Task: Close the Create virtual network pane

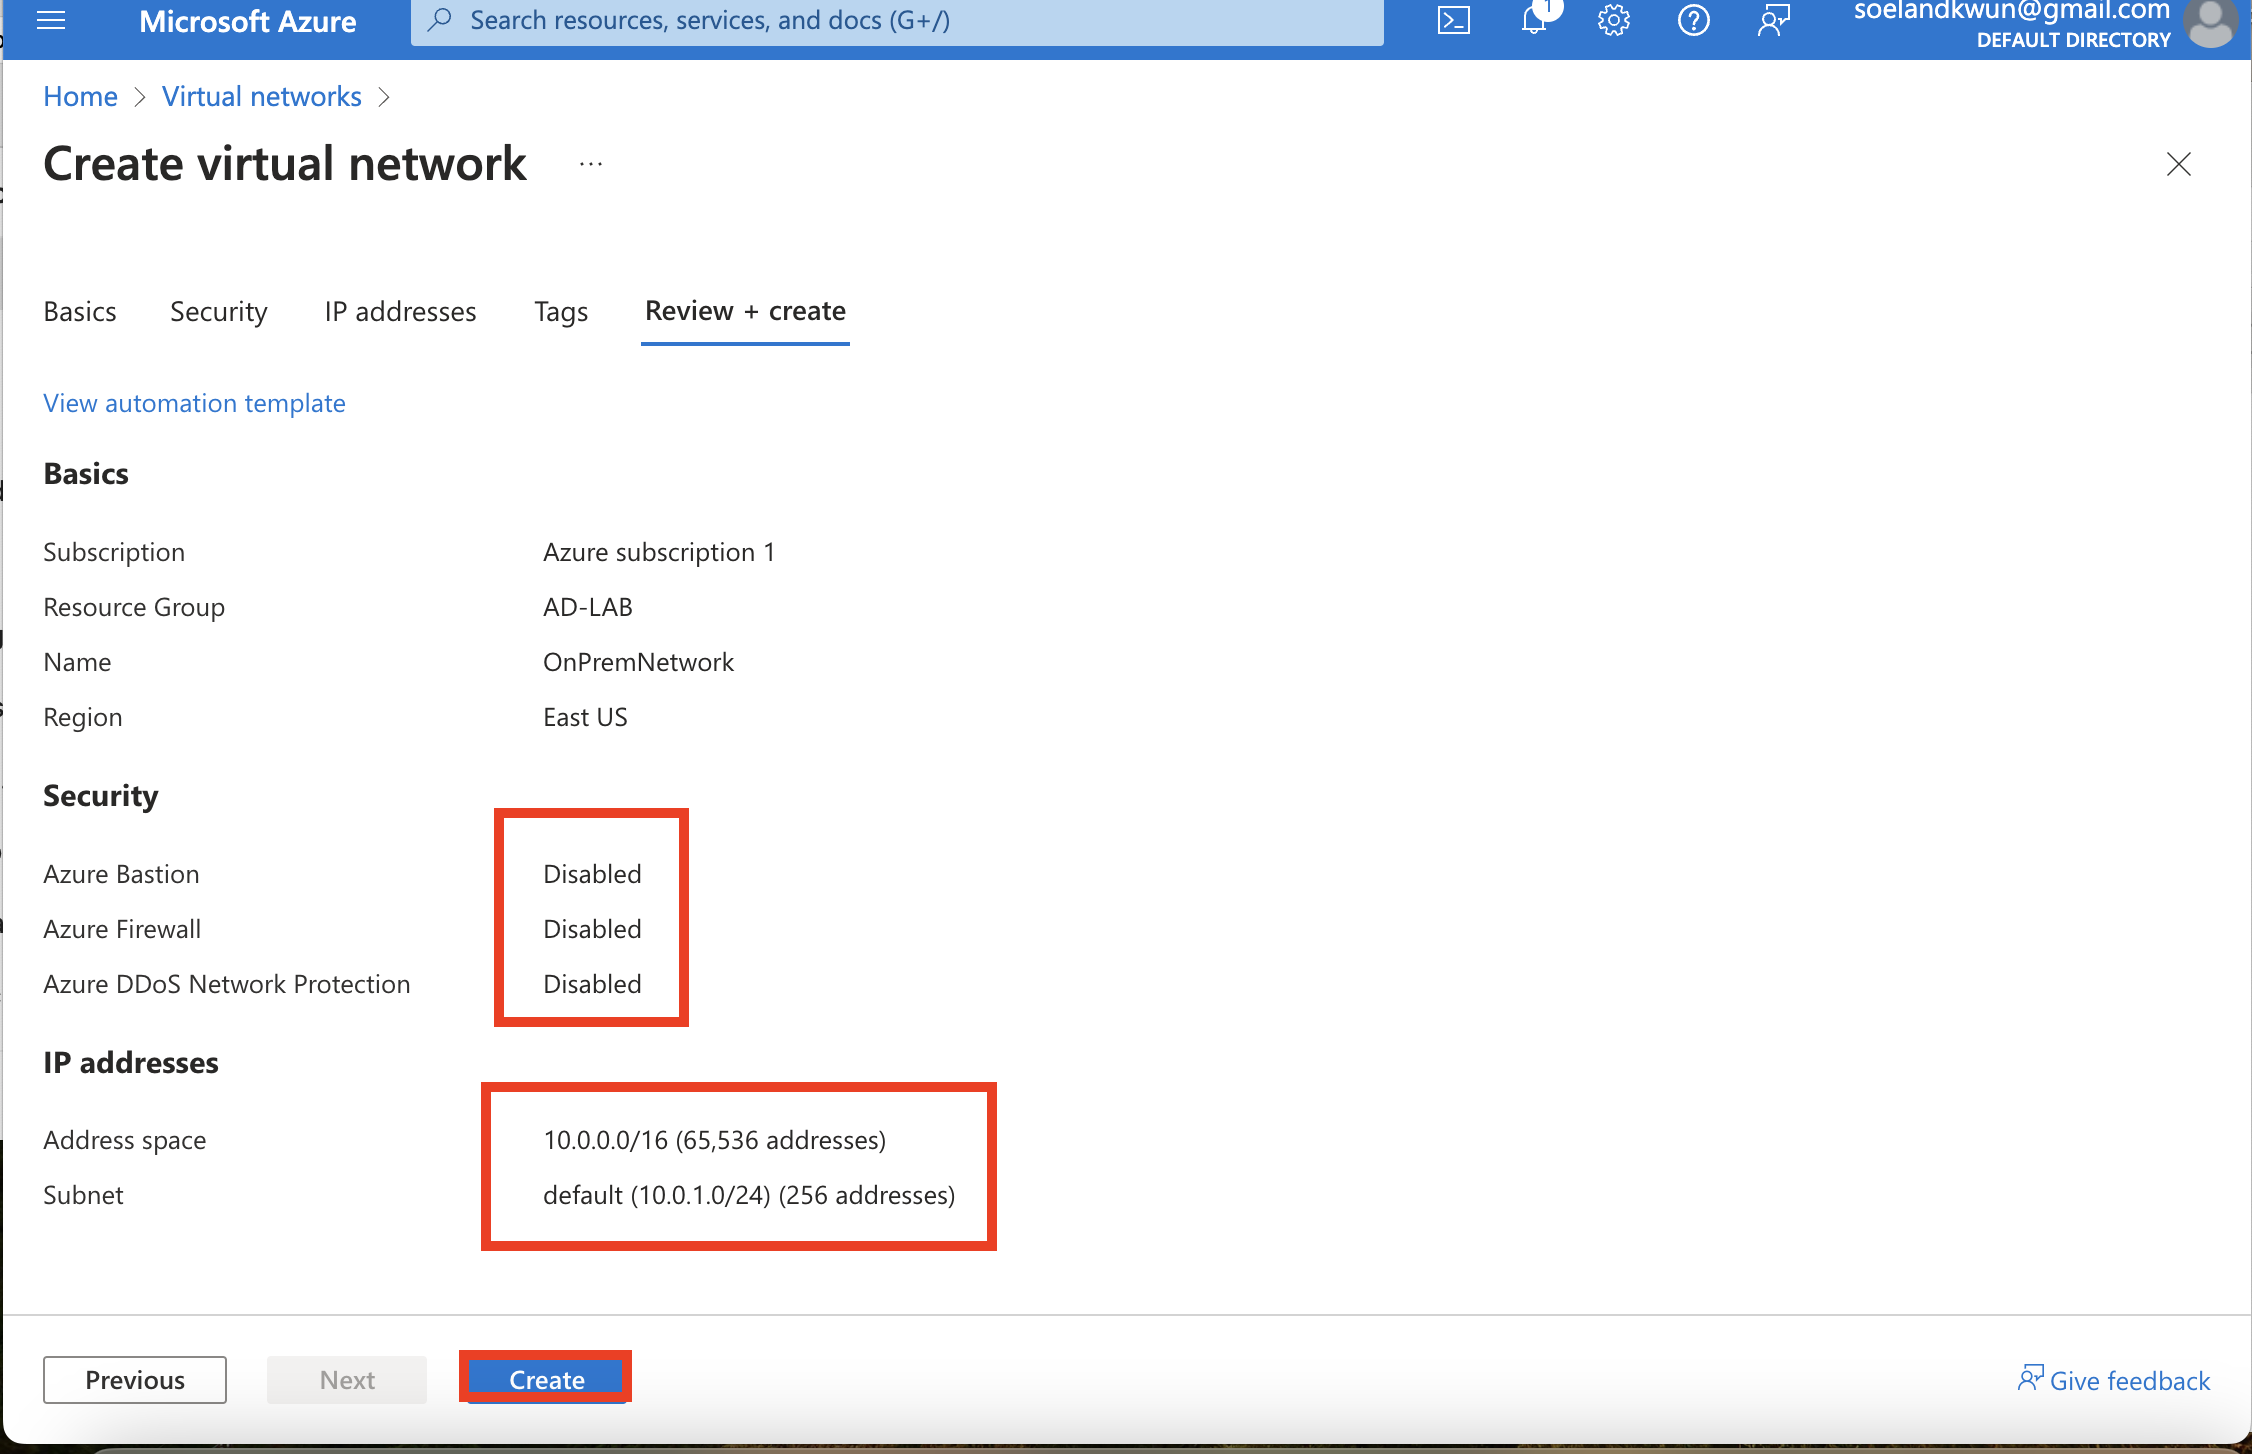Action: coord(2178,164)
